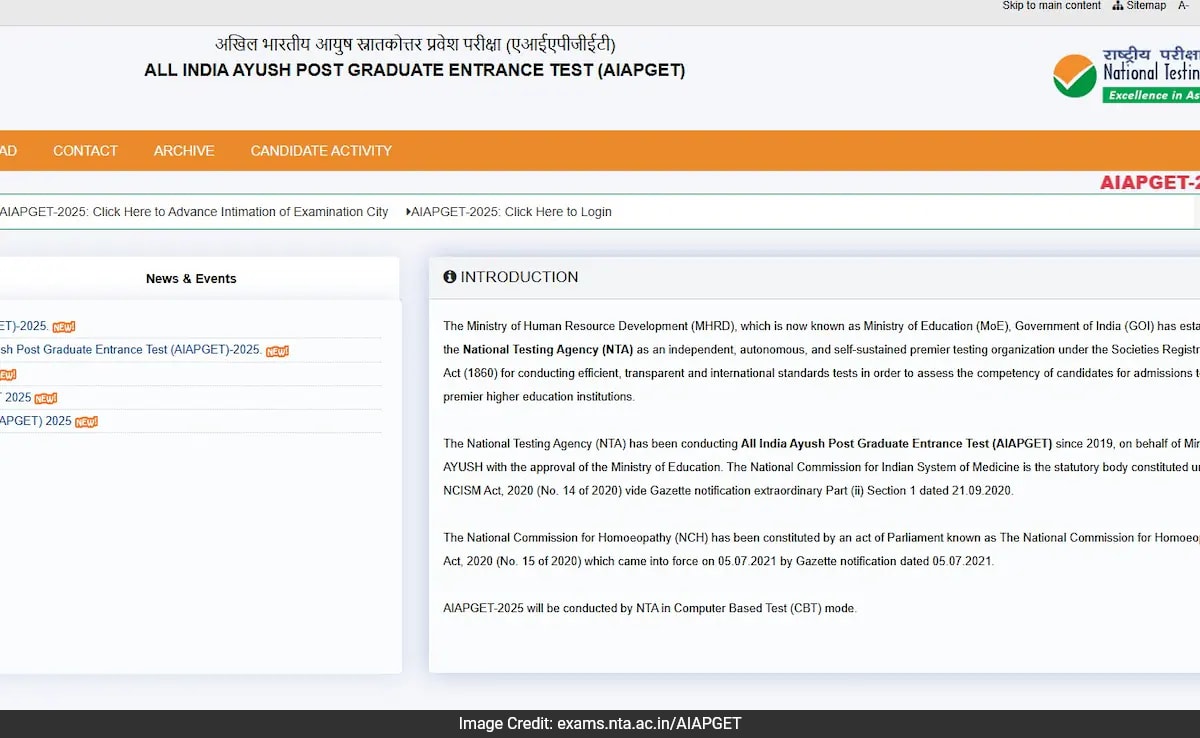Click the NEW badge beside 'APGET) 2025'
This screenshot has width=1200, height=738.
click(86, 422)
